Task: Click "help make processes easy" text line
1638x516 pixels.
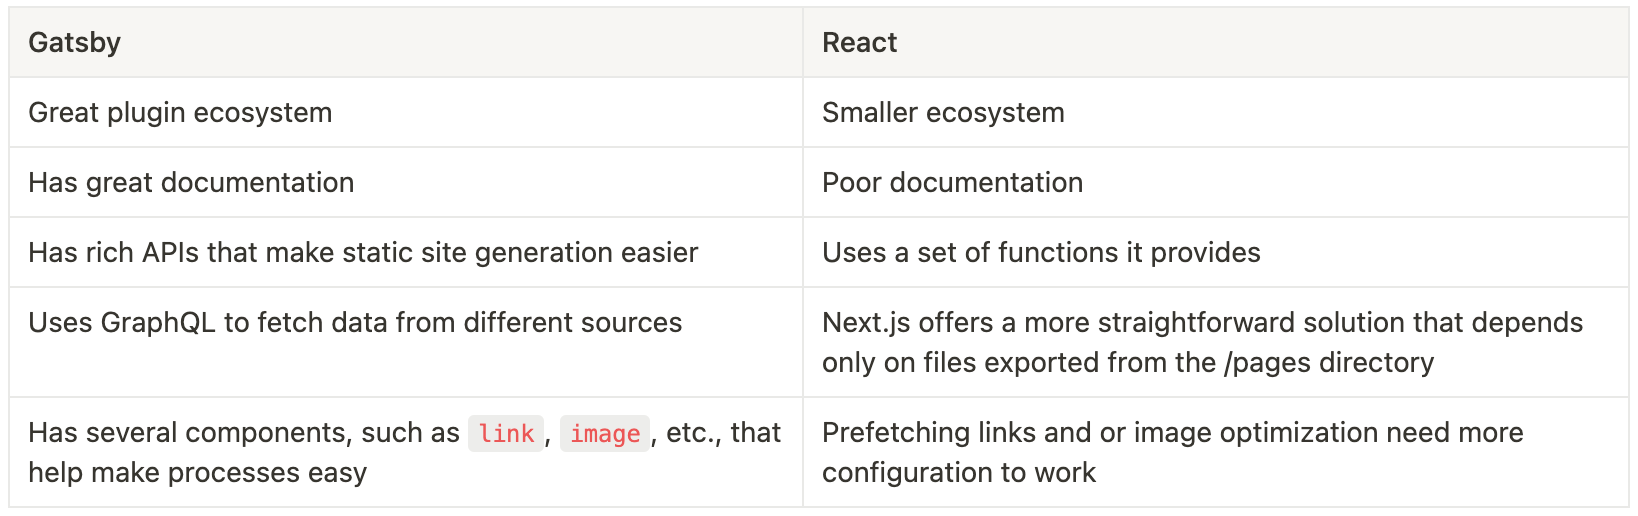Action: [x=197, y=473]
